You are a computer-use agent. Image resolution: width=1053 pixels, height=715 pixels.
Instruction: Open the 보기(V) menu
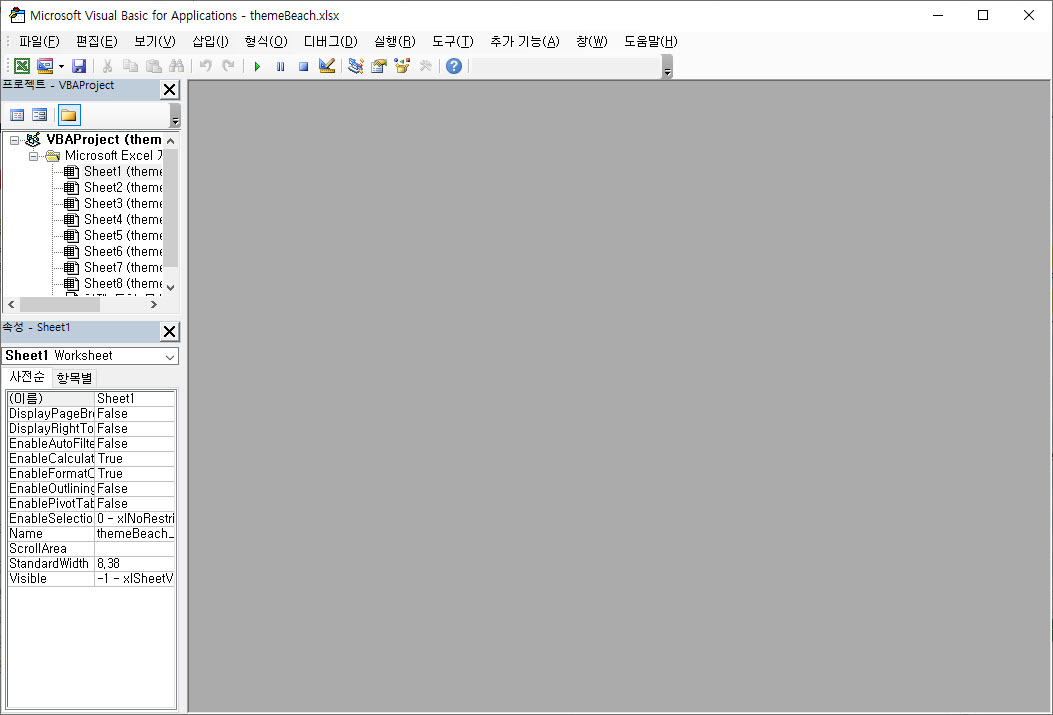pos(154,42)
